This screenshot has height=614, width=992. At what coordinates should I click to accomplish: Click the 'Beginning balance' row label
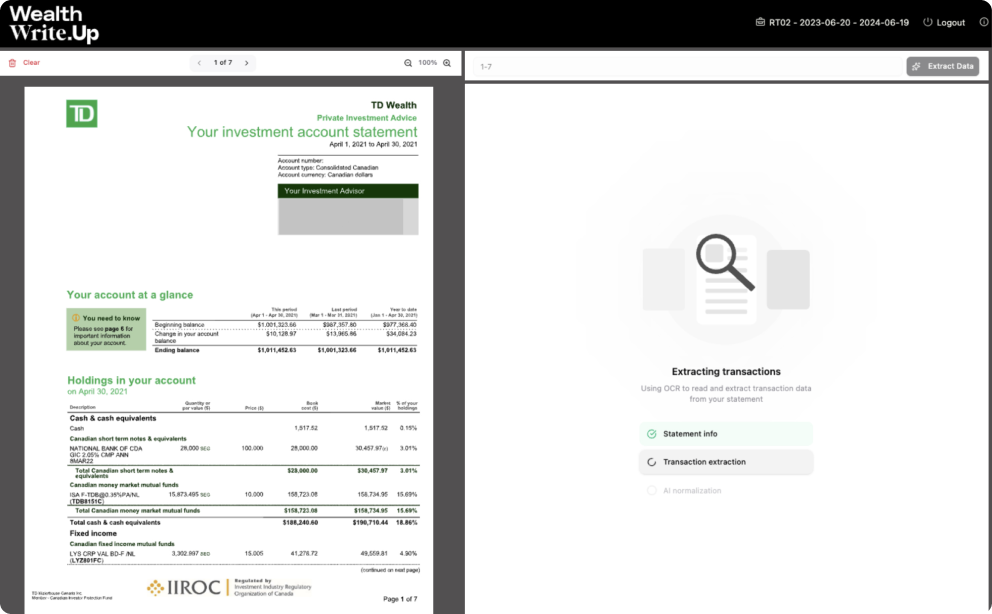[179, 324]
